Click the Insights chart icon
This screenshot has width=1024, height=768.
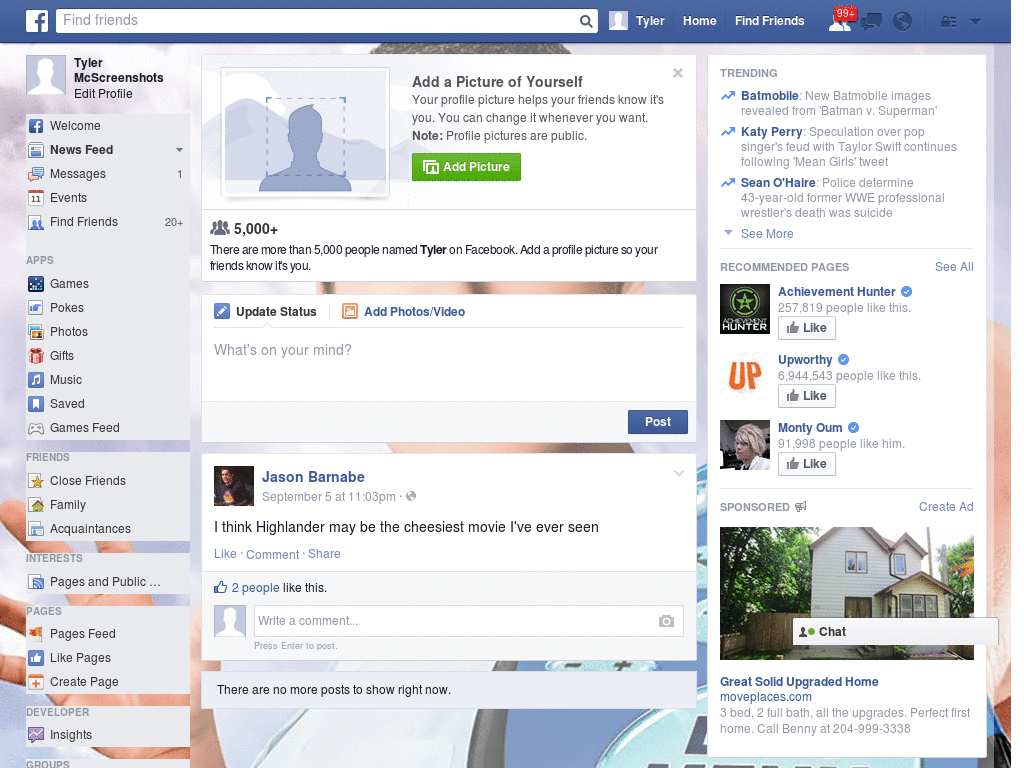[36, 735]
